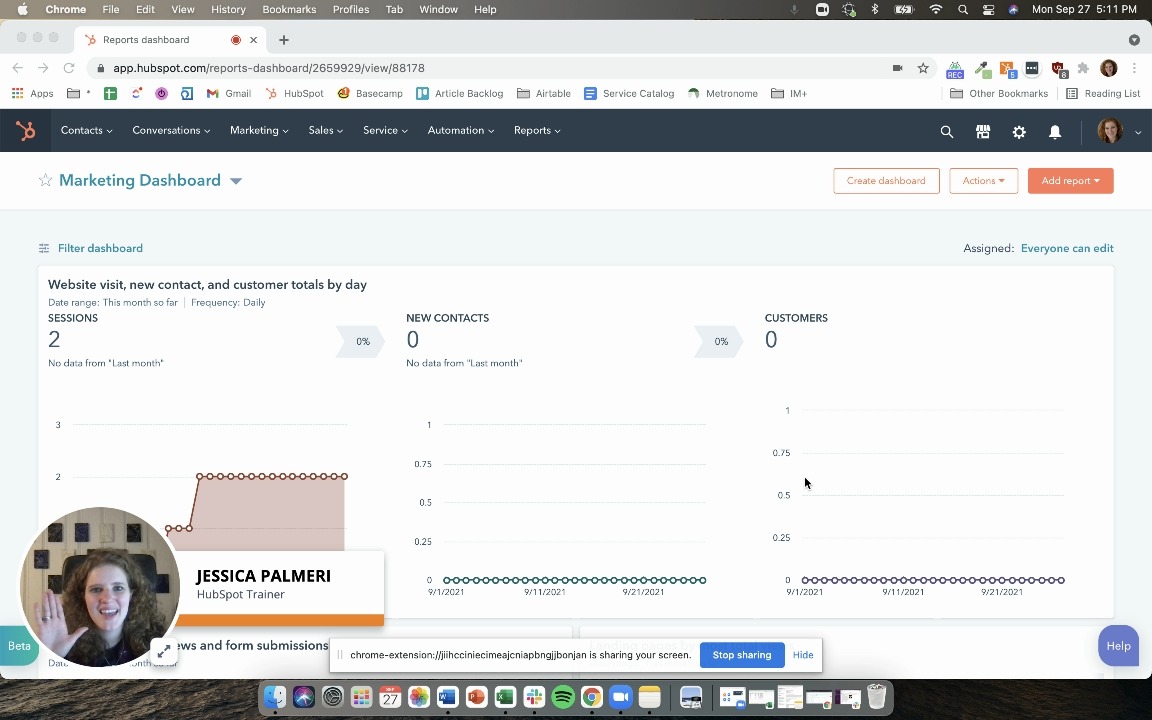Favorite the Marketing Dashboard with the star

(45, 181)
